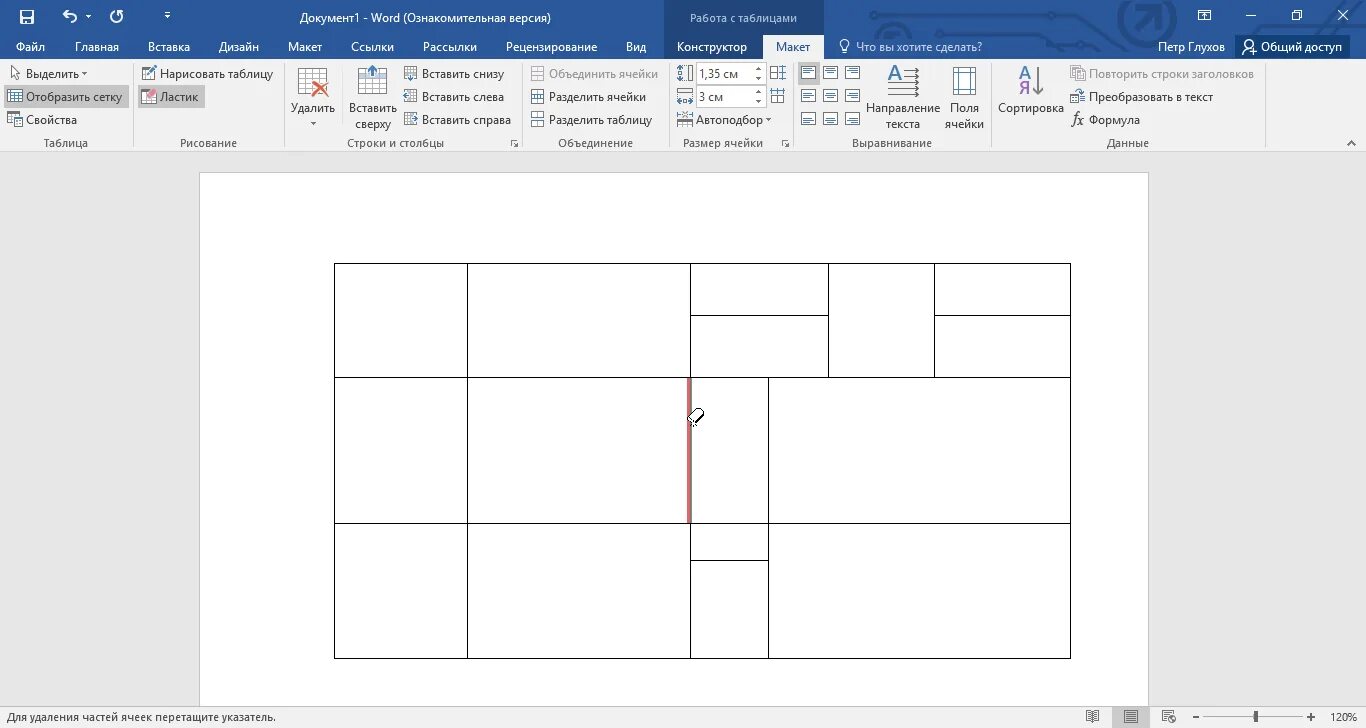Click in the row height field 1,35 см
This screenshot has width=1366, height=728.
tap(723, 74)
